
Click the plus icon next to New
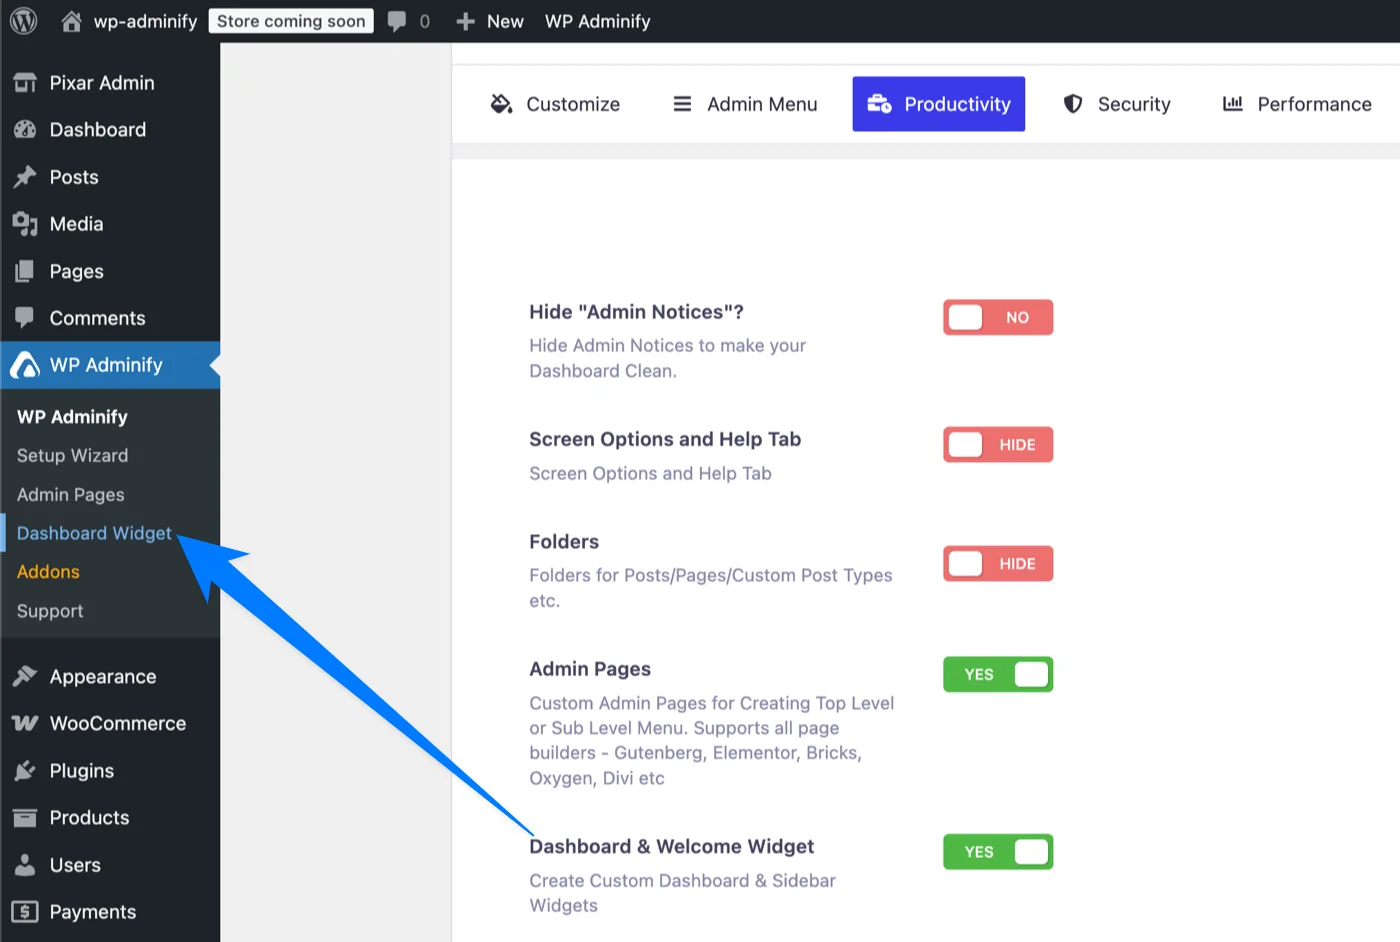point(465,21)
